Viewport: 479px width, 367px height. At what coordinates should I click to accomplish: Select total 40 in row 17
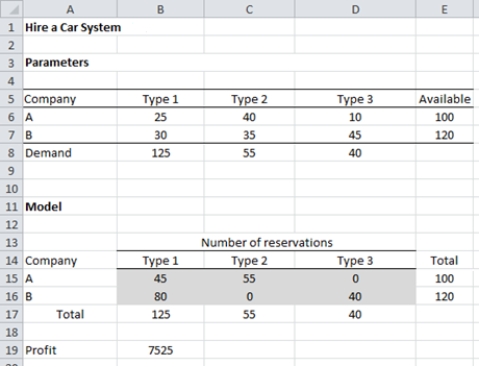point(355,314)
